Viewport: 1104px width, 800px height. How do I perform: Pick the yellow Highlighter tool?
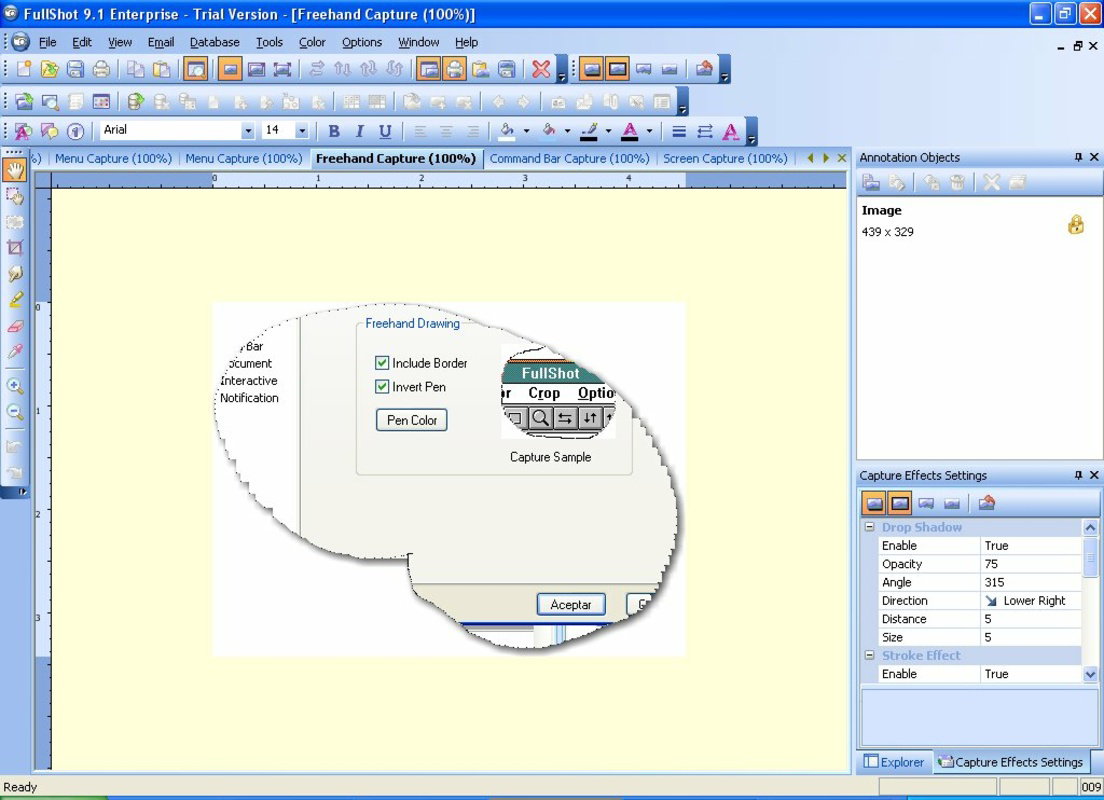pos(15,299)
